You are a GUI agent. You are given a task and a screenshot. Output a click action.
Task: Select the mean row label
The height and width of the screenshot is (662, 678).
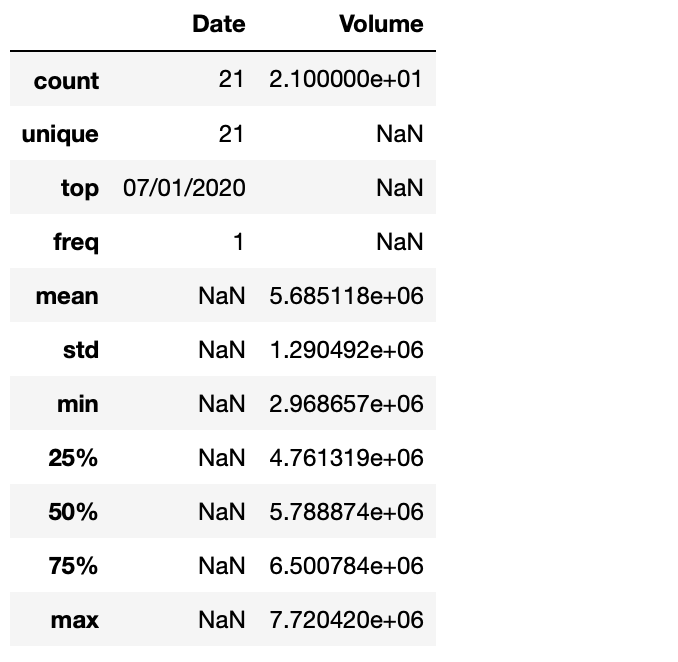click(68, 297)
